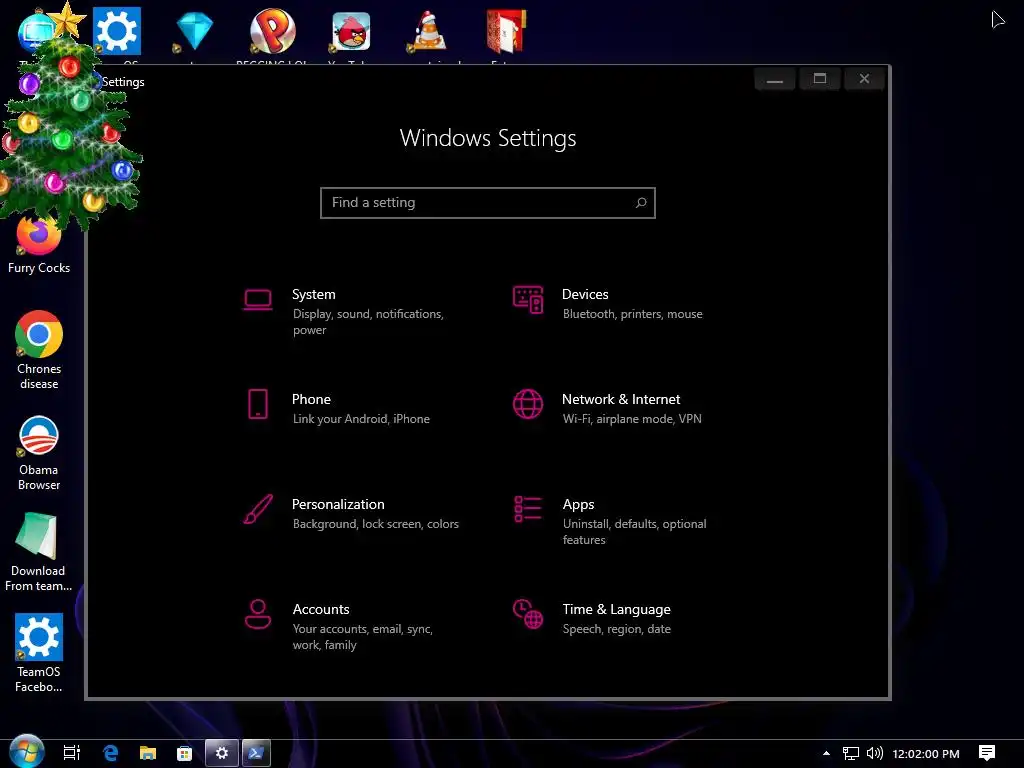Screen dimensions: 1024x768
Task: Select the VLC cone with Santa hat icon
Action: click(x=429, y=31)
